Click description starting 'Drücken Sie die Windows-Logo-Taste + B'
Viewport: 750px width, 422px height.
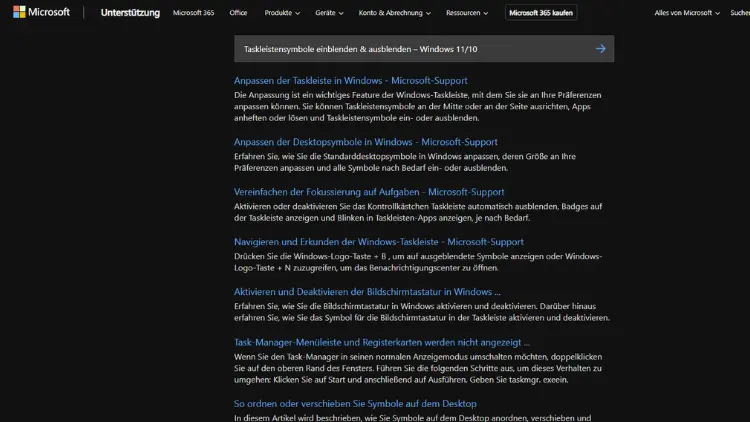418,262
